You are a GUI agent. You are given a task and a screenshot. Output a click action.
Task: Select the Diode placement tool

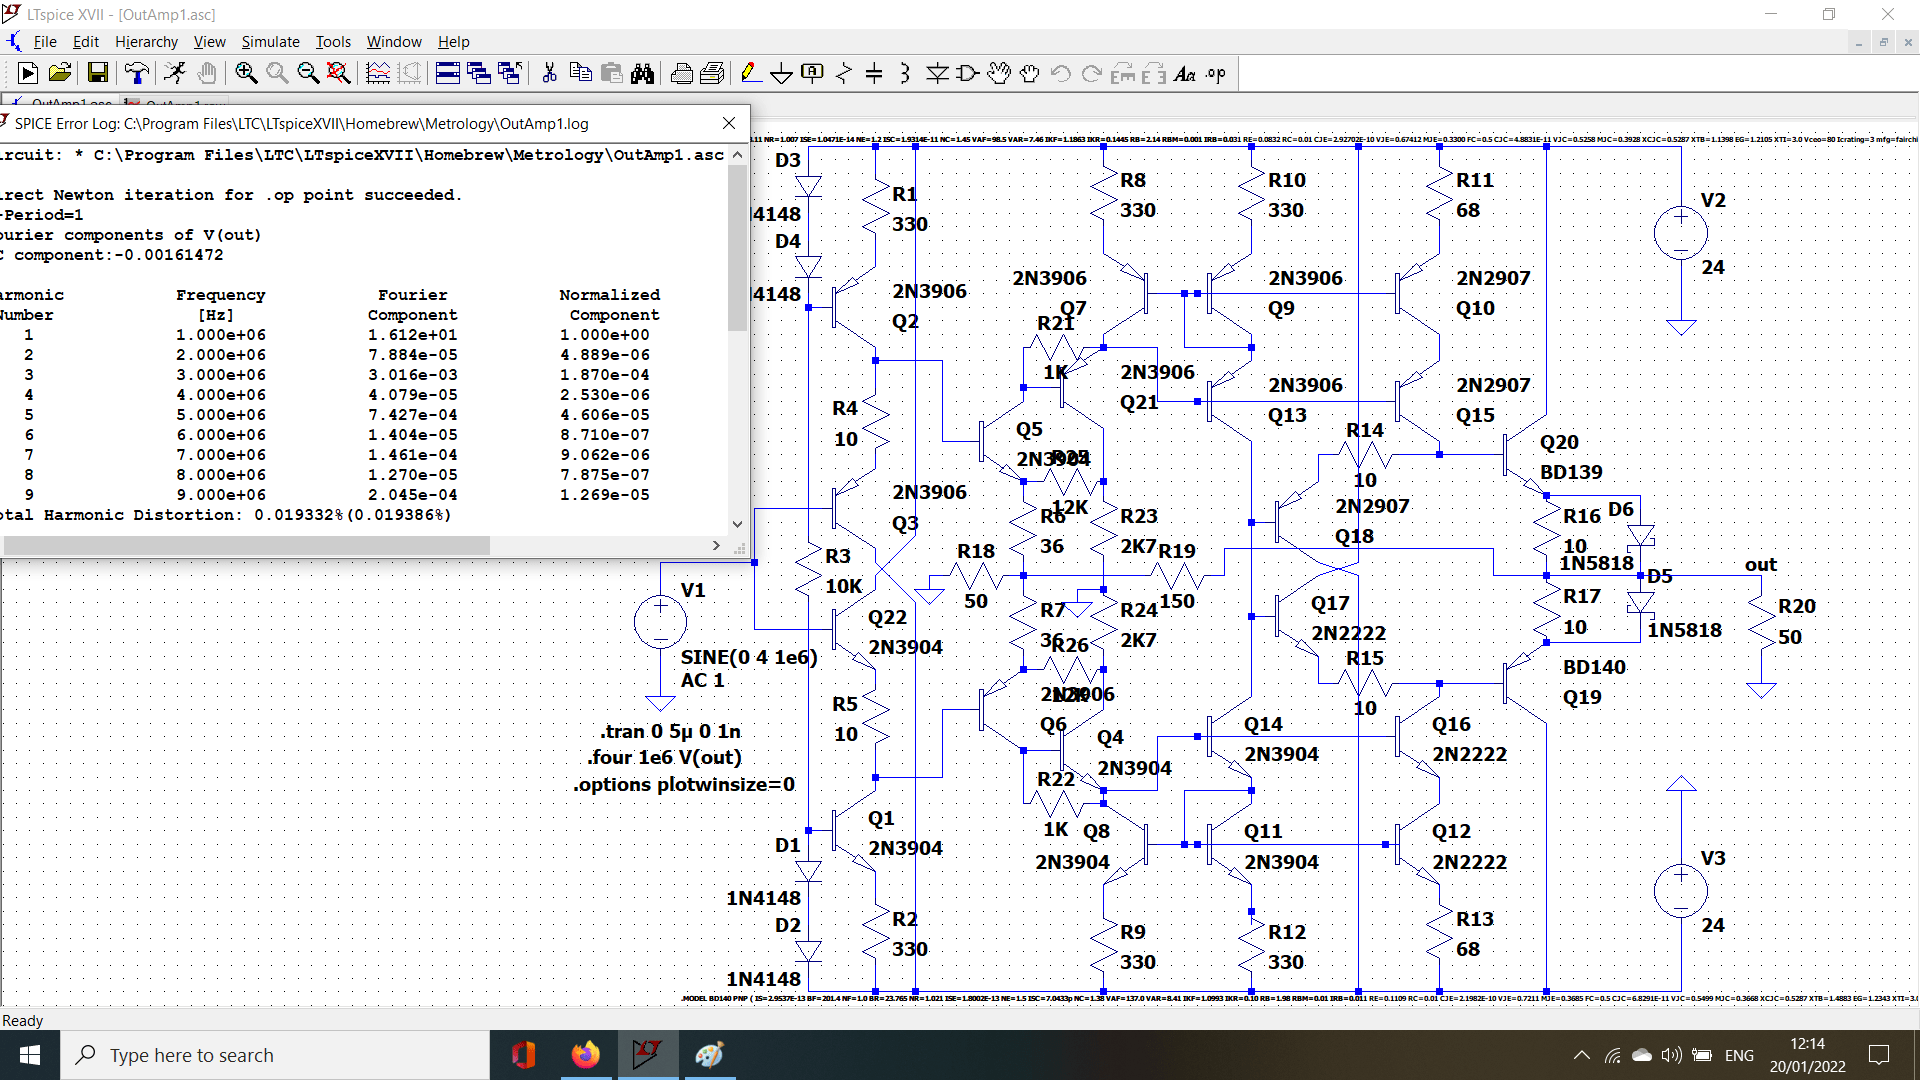tap(937, 73)
